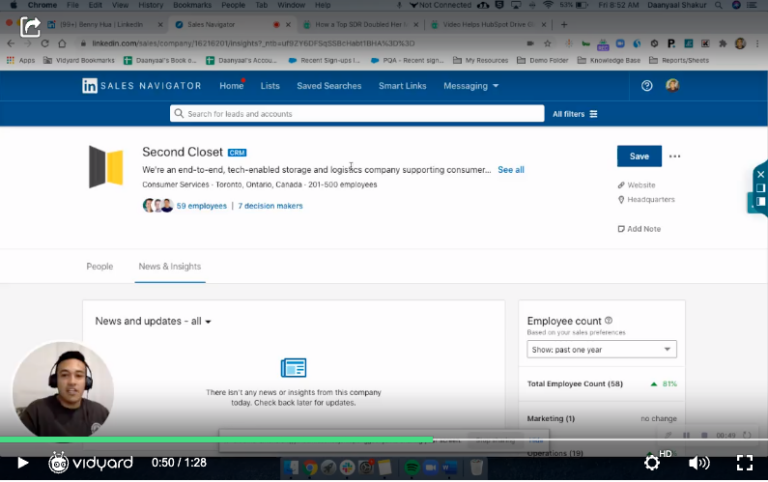Open Demo Folder bookmark folder

pos(543,60)
